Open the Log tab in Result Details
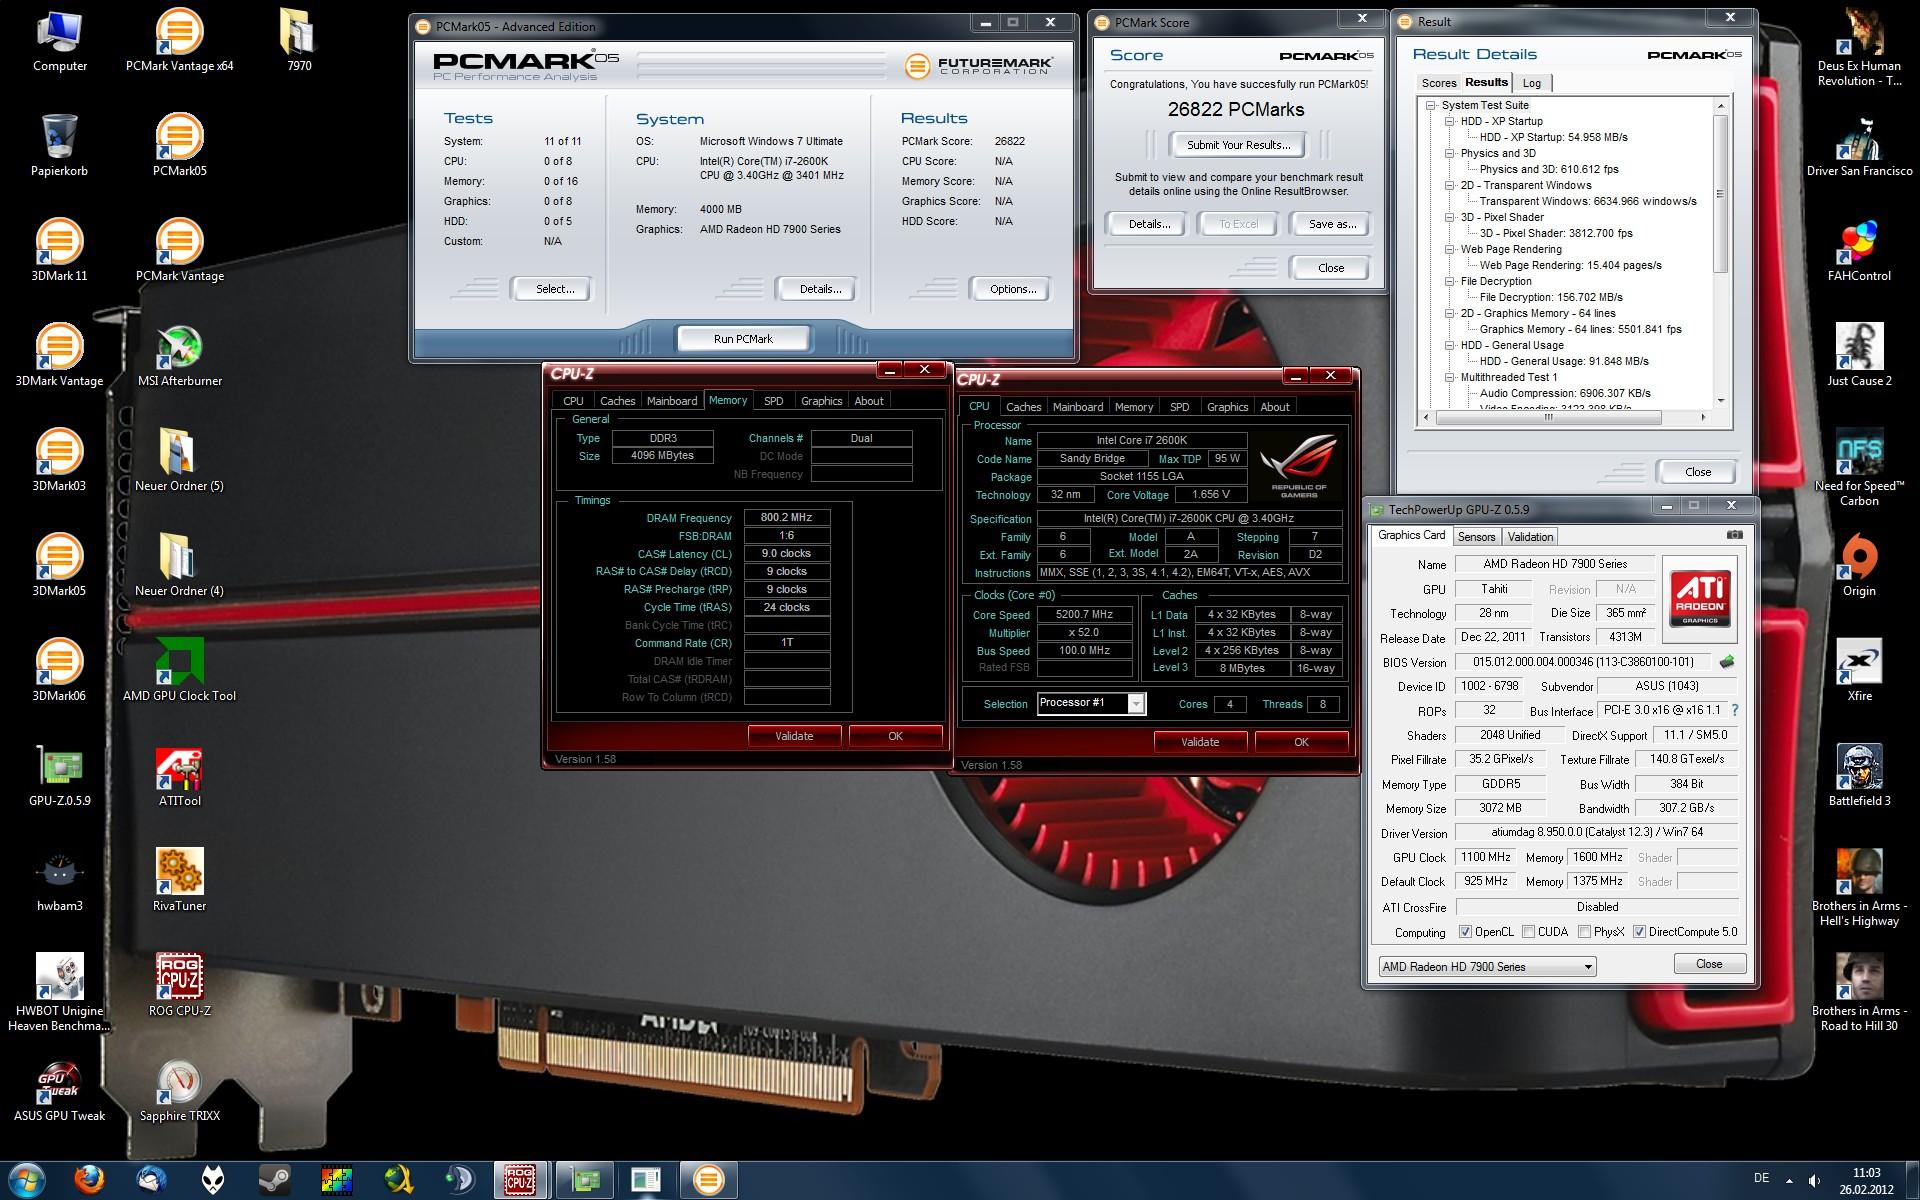This screenshot has height=1200, width=1920. [1531, 83]
